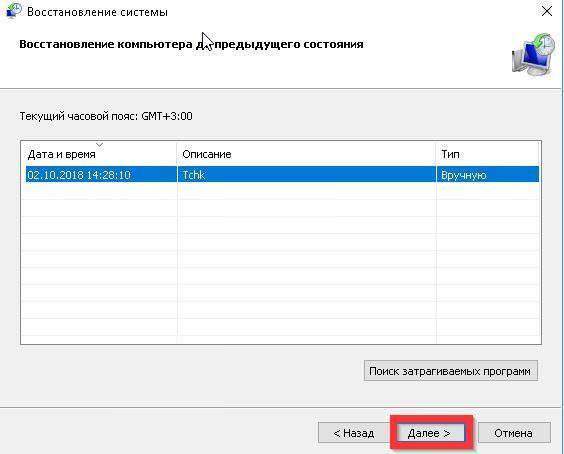Click divider between Дата и время and Описание

click(177, 154)
